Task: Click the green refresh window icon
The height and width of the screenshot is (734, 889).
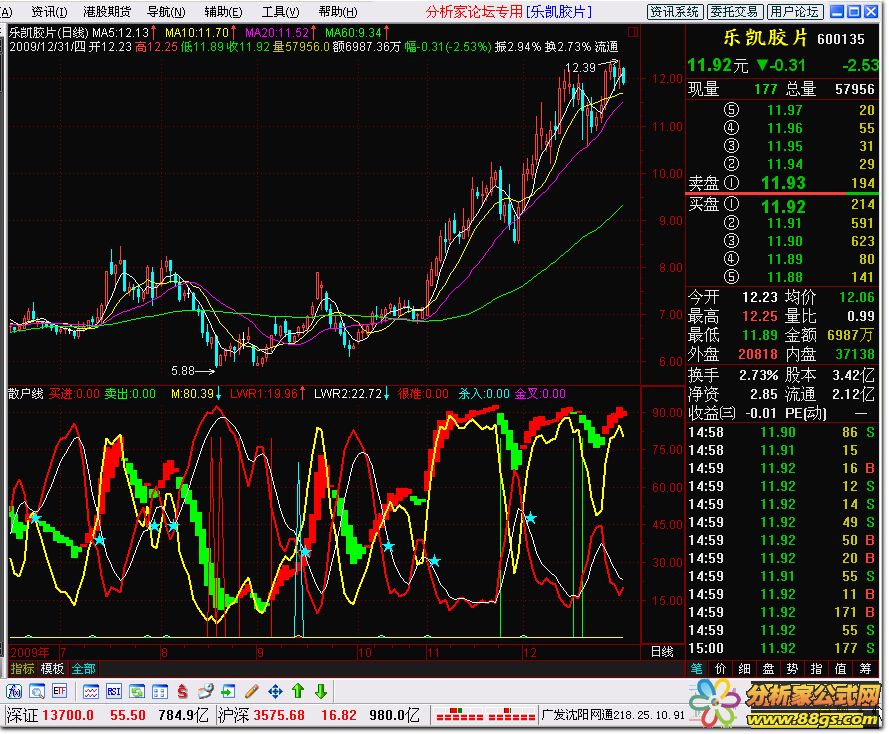Action: click(137, 691)
